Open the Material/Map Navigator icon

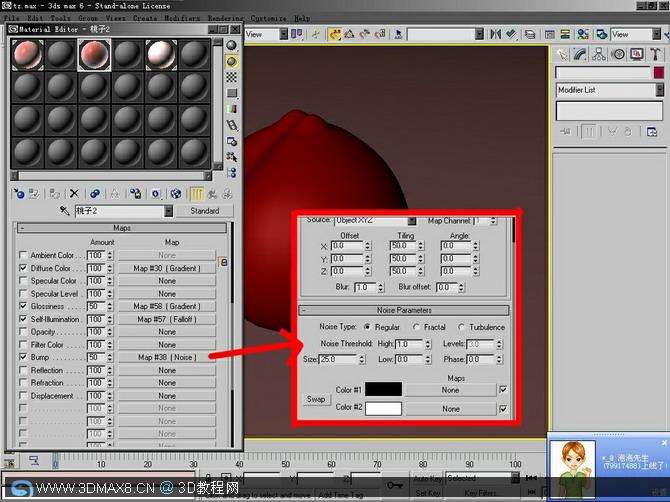pos(231,173)
